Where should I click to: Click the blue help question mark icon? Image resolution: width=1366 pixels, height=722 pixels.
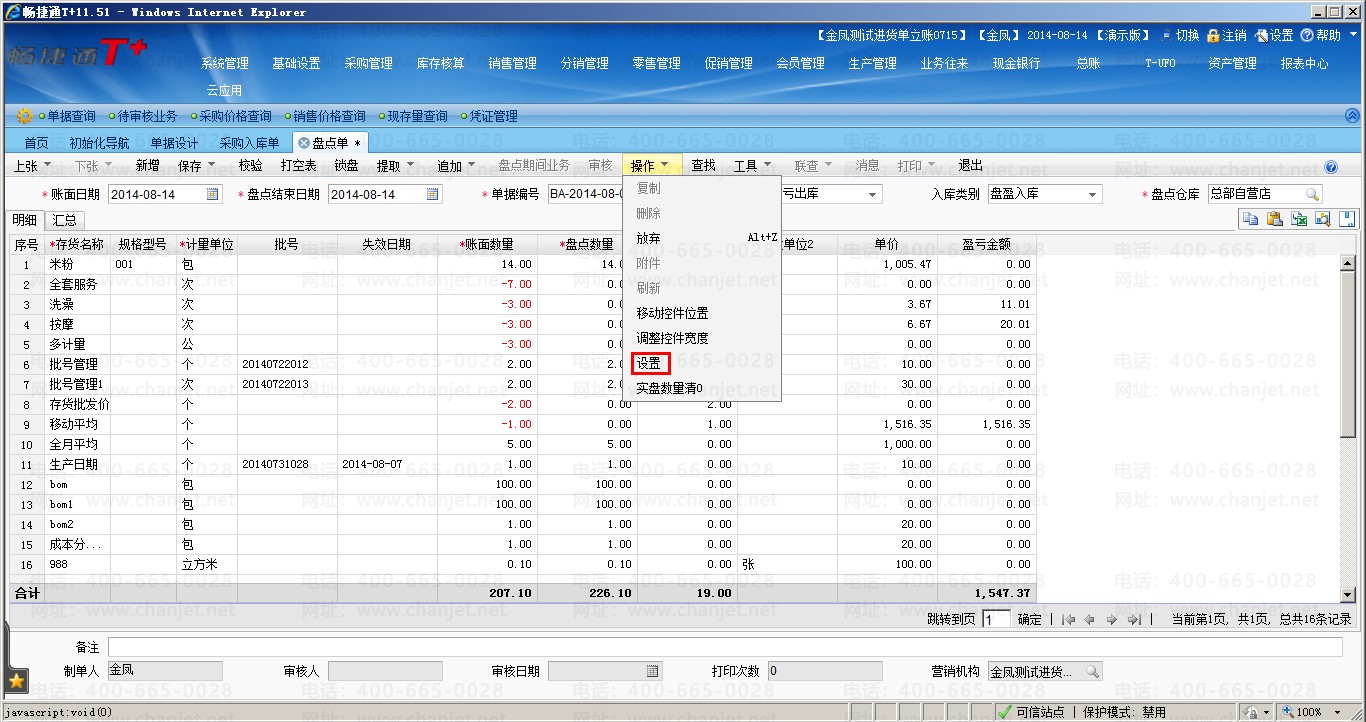point(1331,167)
